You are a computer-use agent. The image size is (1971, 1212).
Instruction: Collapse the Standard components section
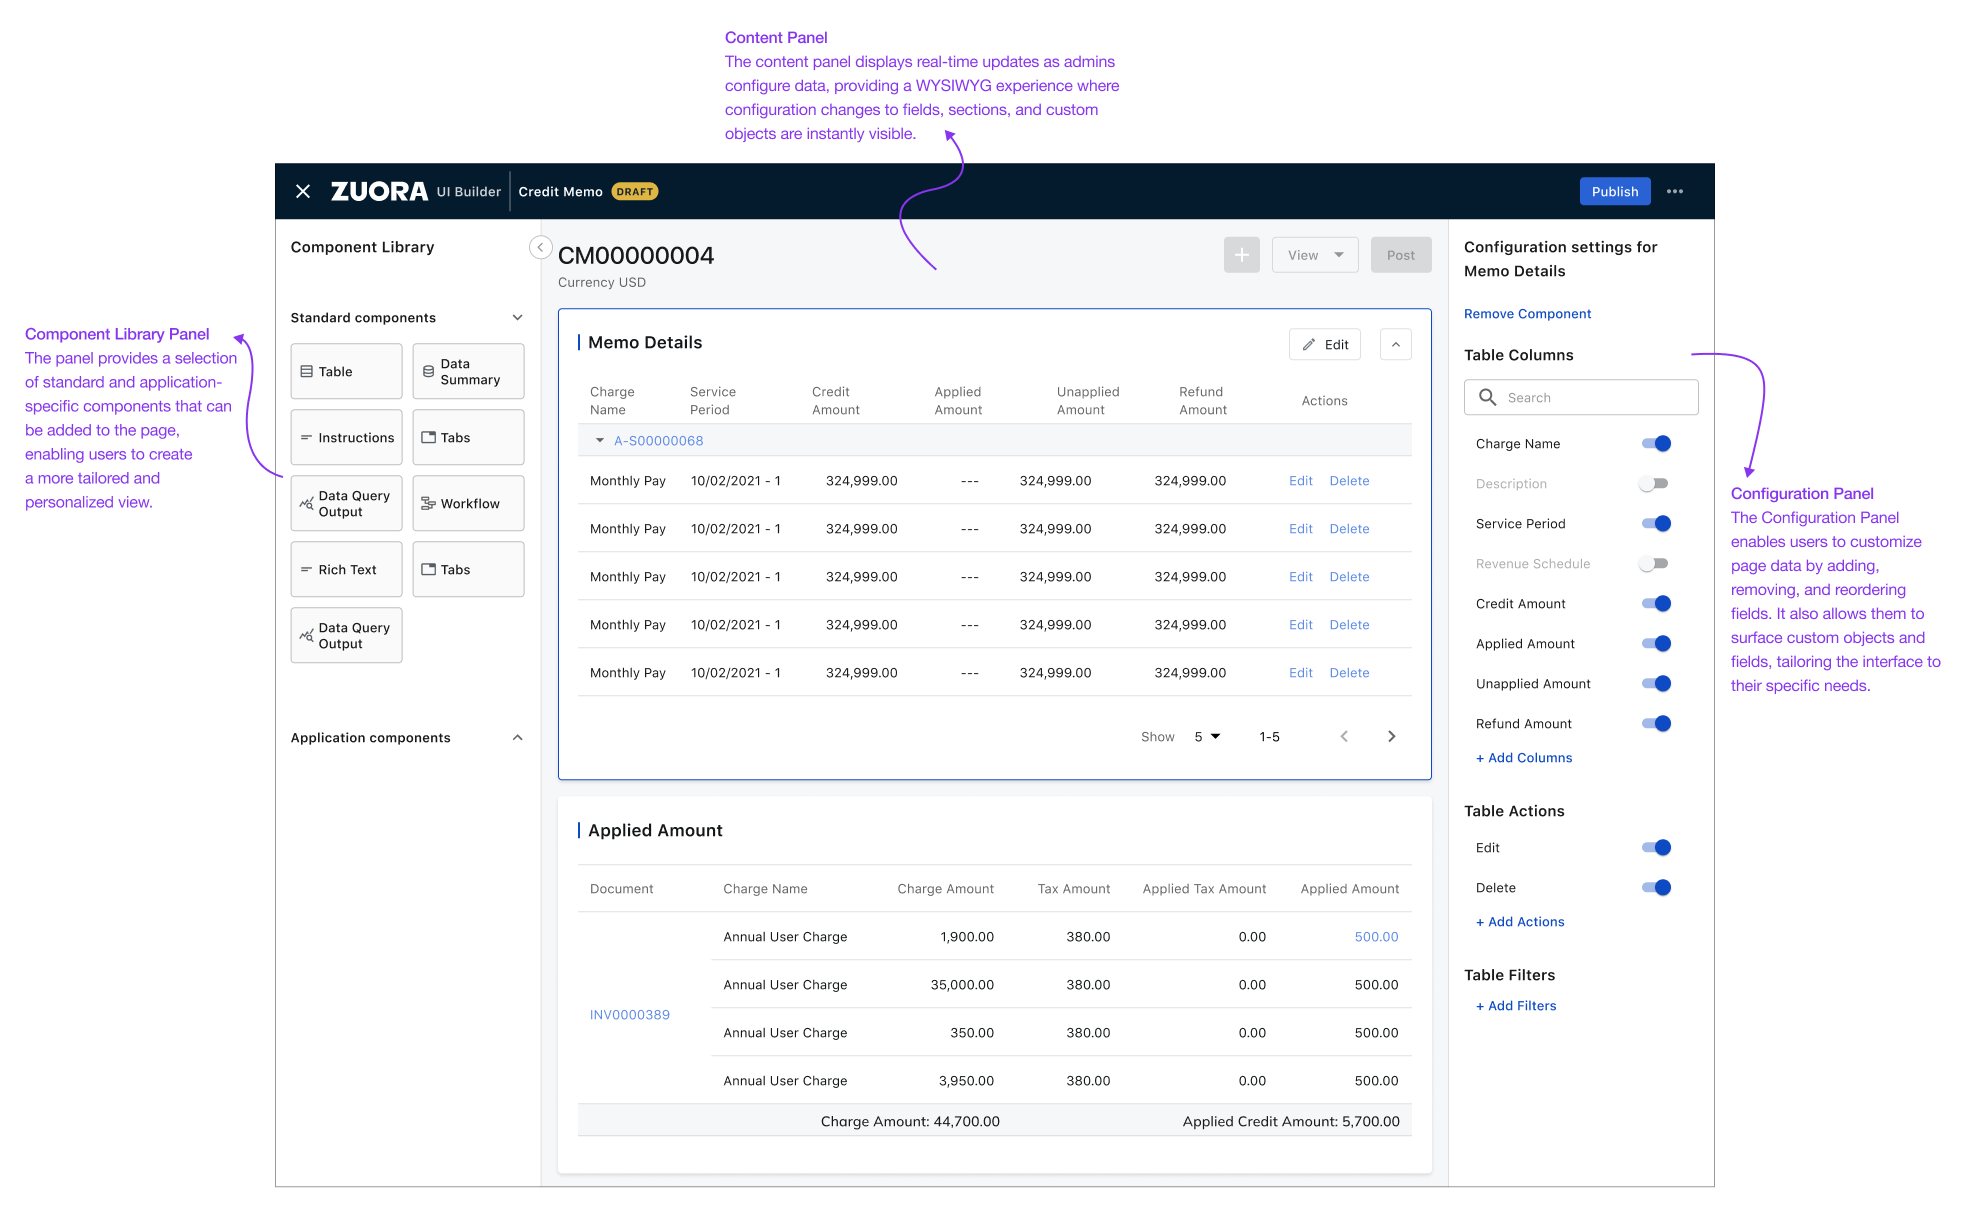pyautogui.click(x=517, y=317)
